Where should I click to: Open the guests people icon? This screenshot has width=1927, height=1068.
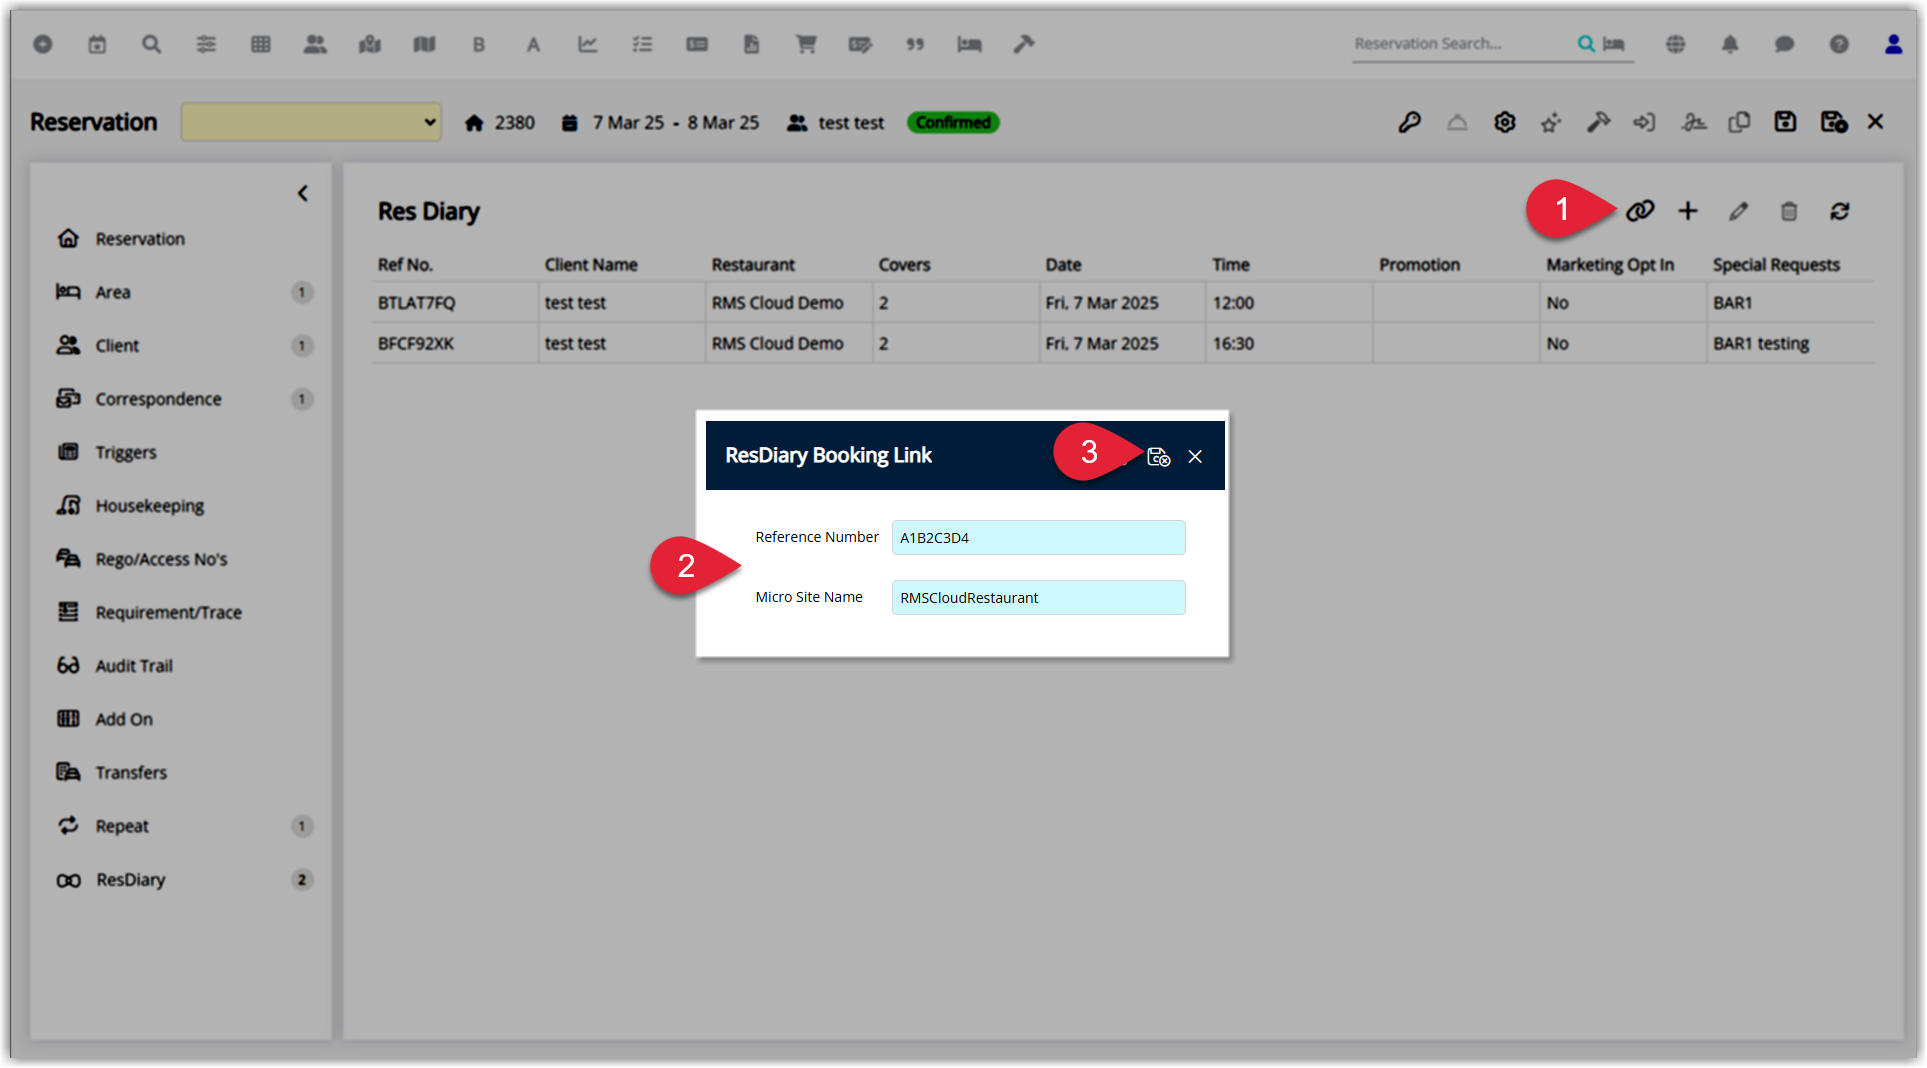(x=315, y=44)
